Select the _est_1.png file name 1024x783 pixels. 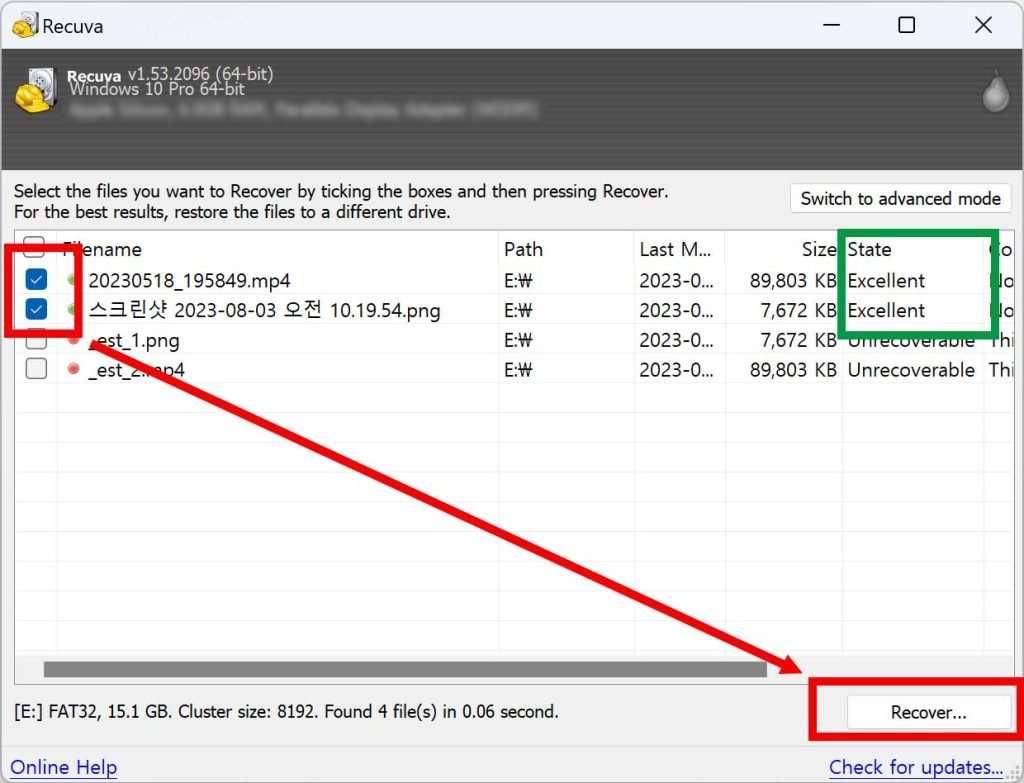click(x=134, y=340)
